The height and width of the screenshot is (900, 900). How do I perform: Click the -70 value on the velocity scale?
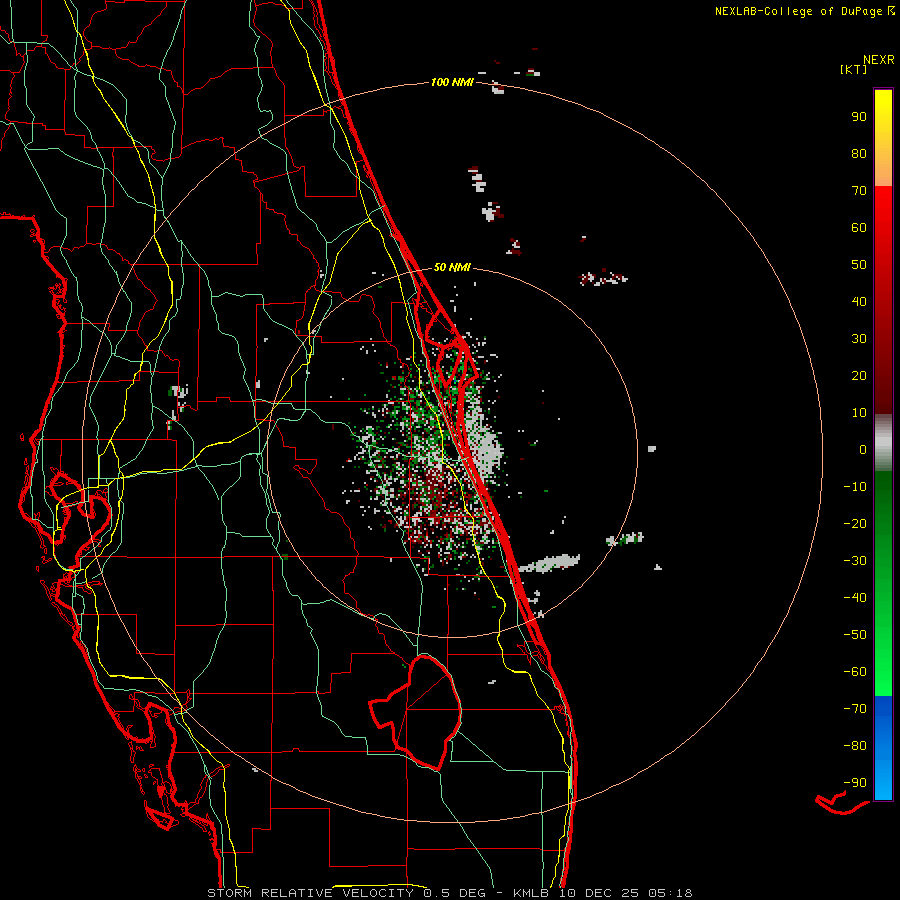pyautogui.click(x=855, y=709)
